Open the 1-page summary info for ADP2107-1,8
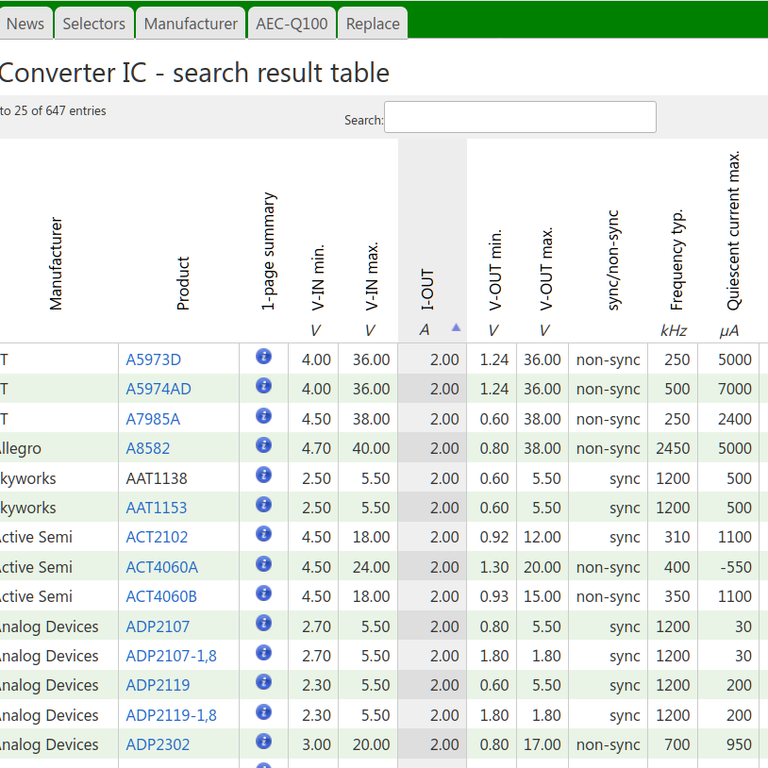Screen dimensions: 768x768 coord(264,653)
